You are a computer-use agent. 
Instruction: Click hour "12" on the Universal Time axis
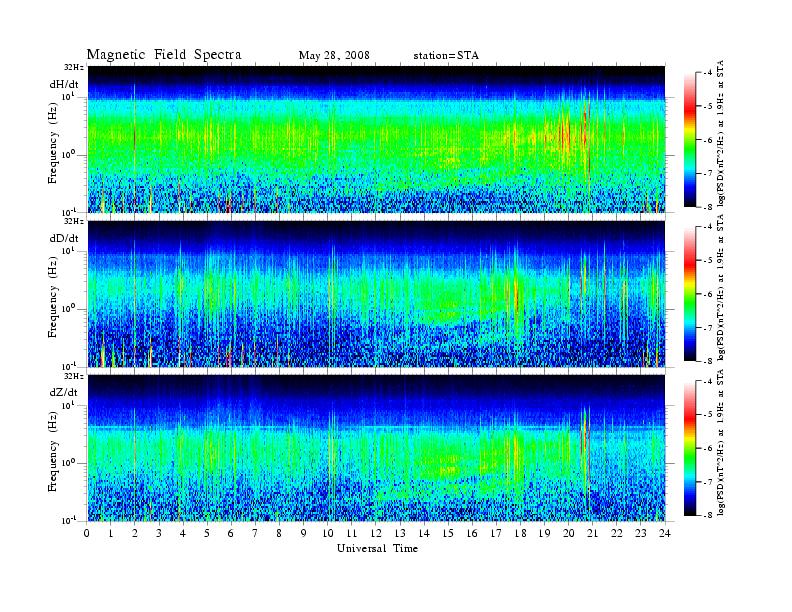(x=376, y=533)
